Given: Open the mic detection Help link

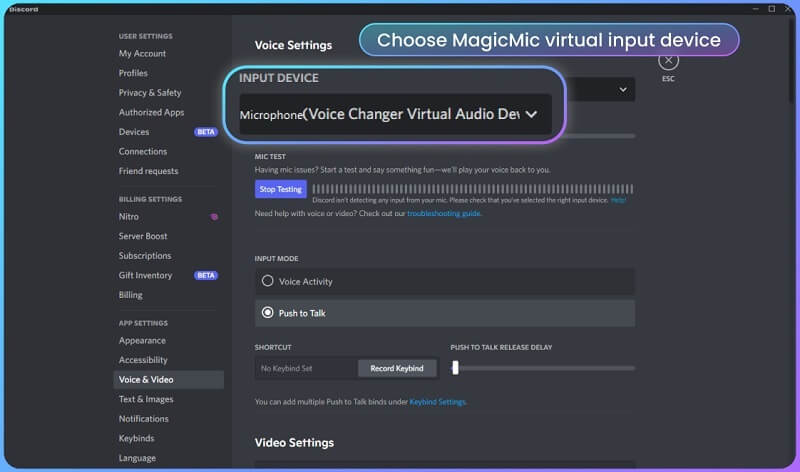Looking at the screenshot, I should click(x=618, y=201).
